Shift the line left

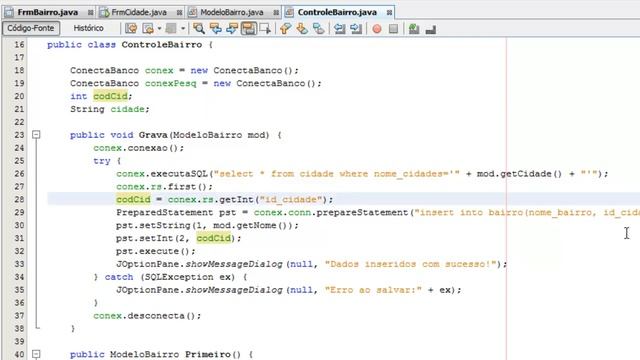coord(339,28)
